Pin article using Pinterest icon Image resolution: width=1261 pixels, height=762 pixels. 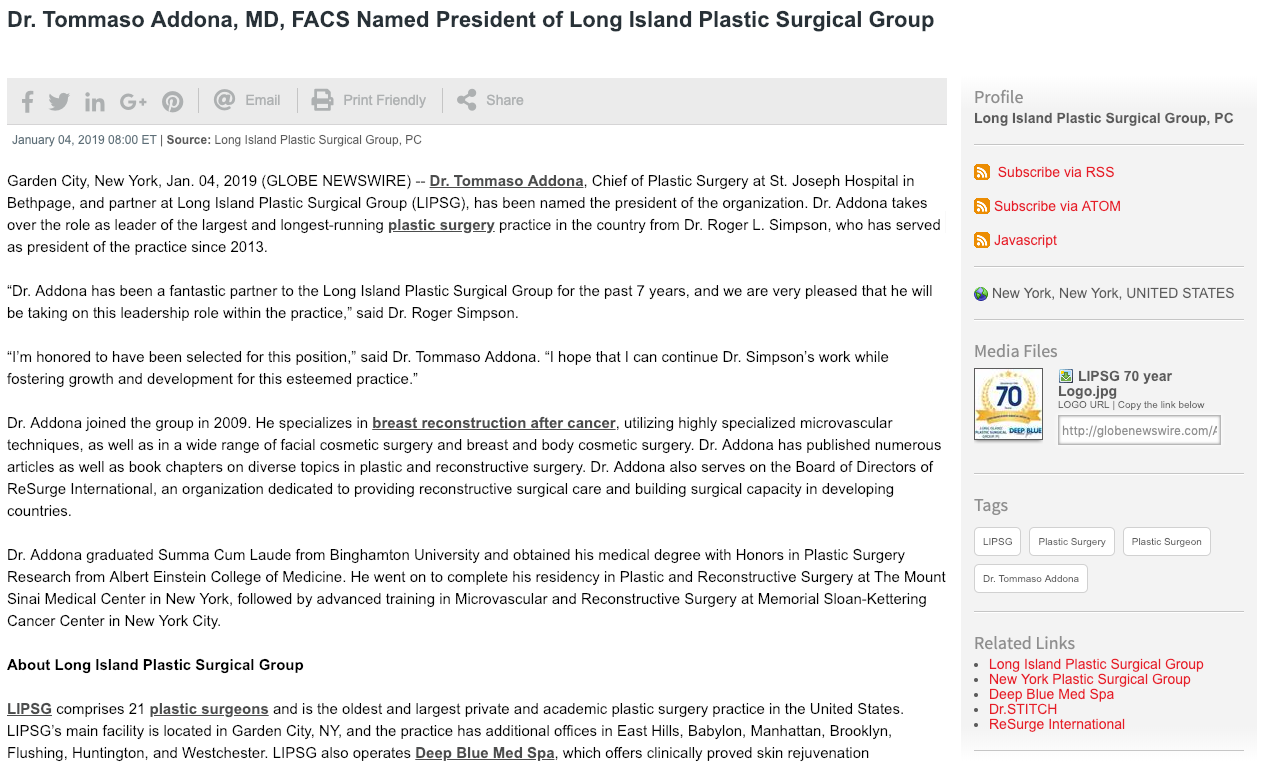coord(173,101)
